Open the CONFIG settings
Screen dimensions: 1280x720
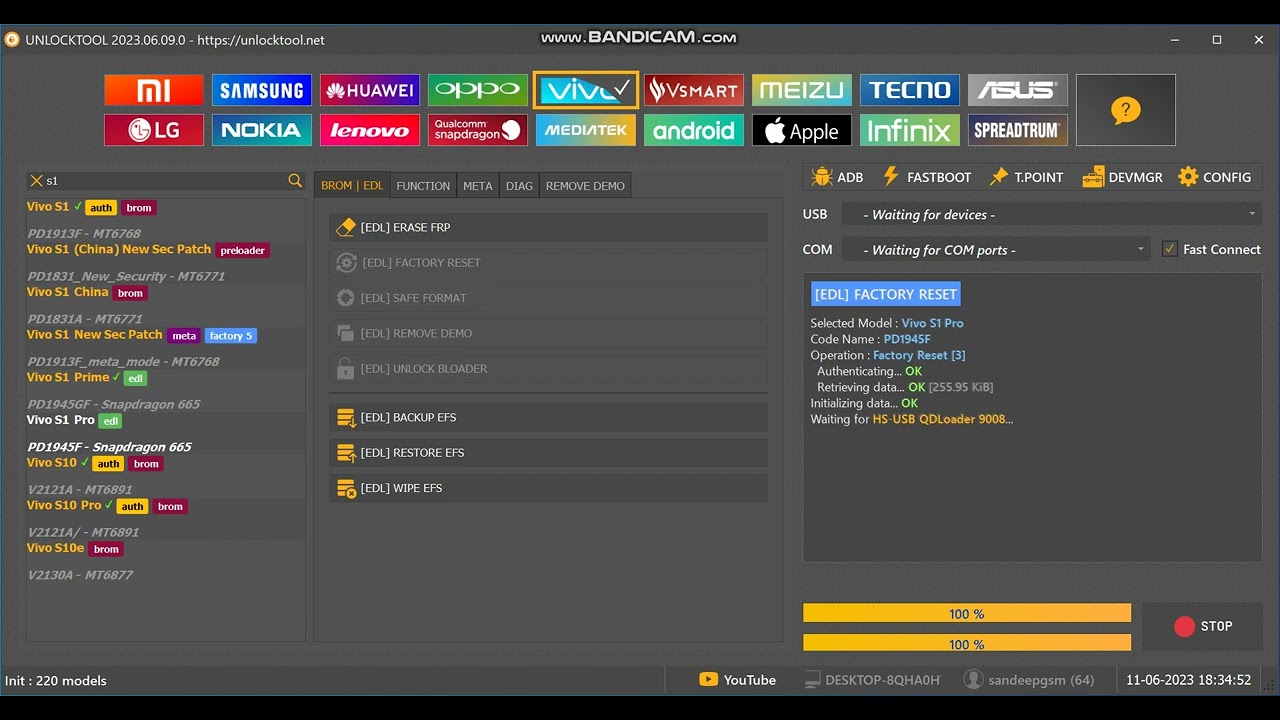click(x=1215, y=177)
